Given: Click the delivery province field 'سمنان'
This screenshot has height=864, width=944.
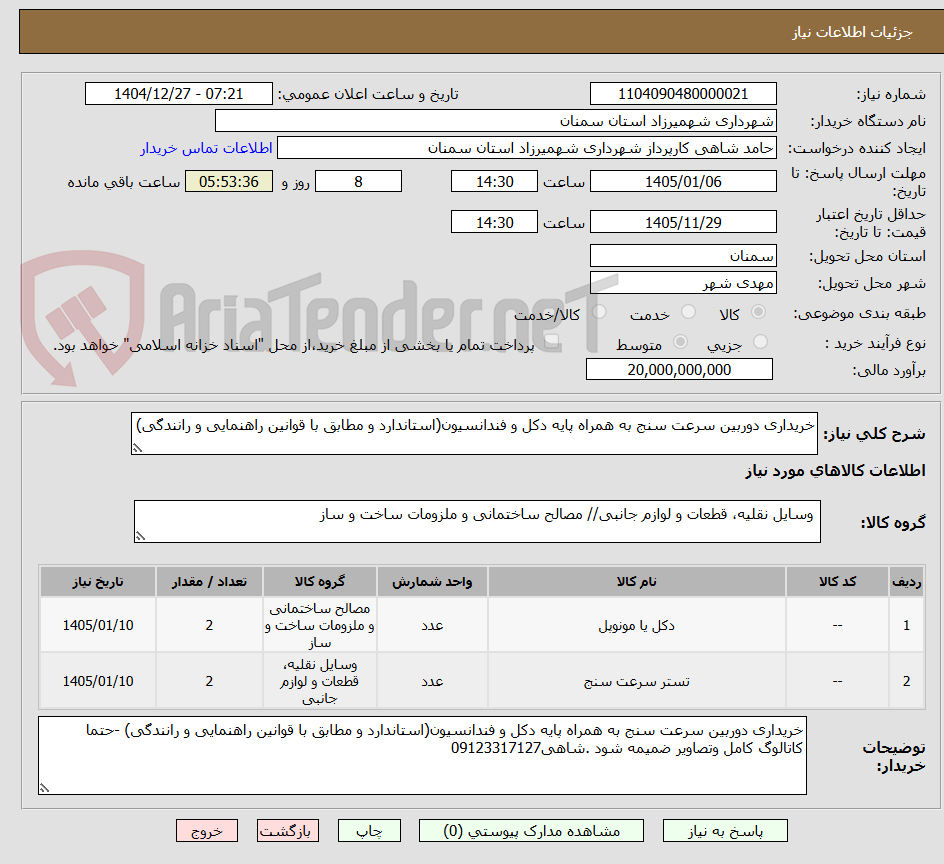Looking at the screenshot, I should (x=683, y=256).
